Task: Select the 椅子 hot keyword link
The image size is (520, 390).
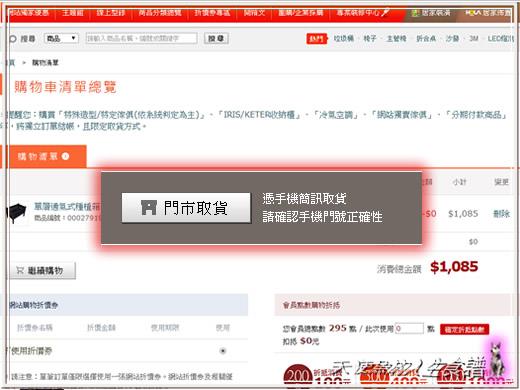Action: pyautogui.click(x=370, y=39)
